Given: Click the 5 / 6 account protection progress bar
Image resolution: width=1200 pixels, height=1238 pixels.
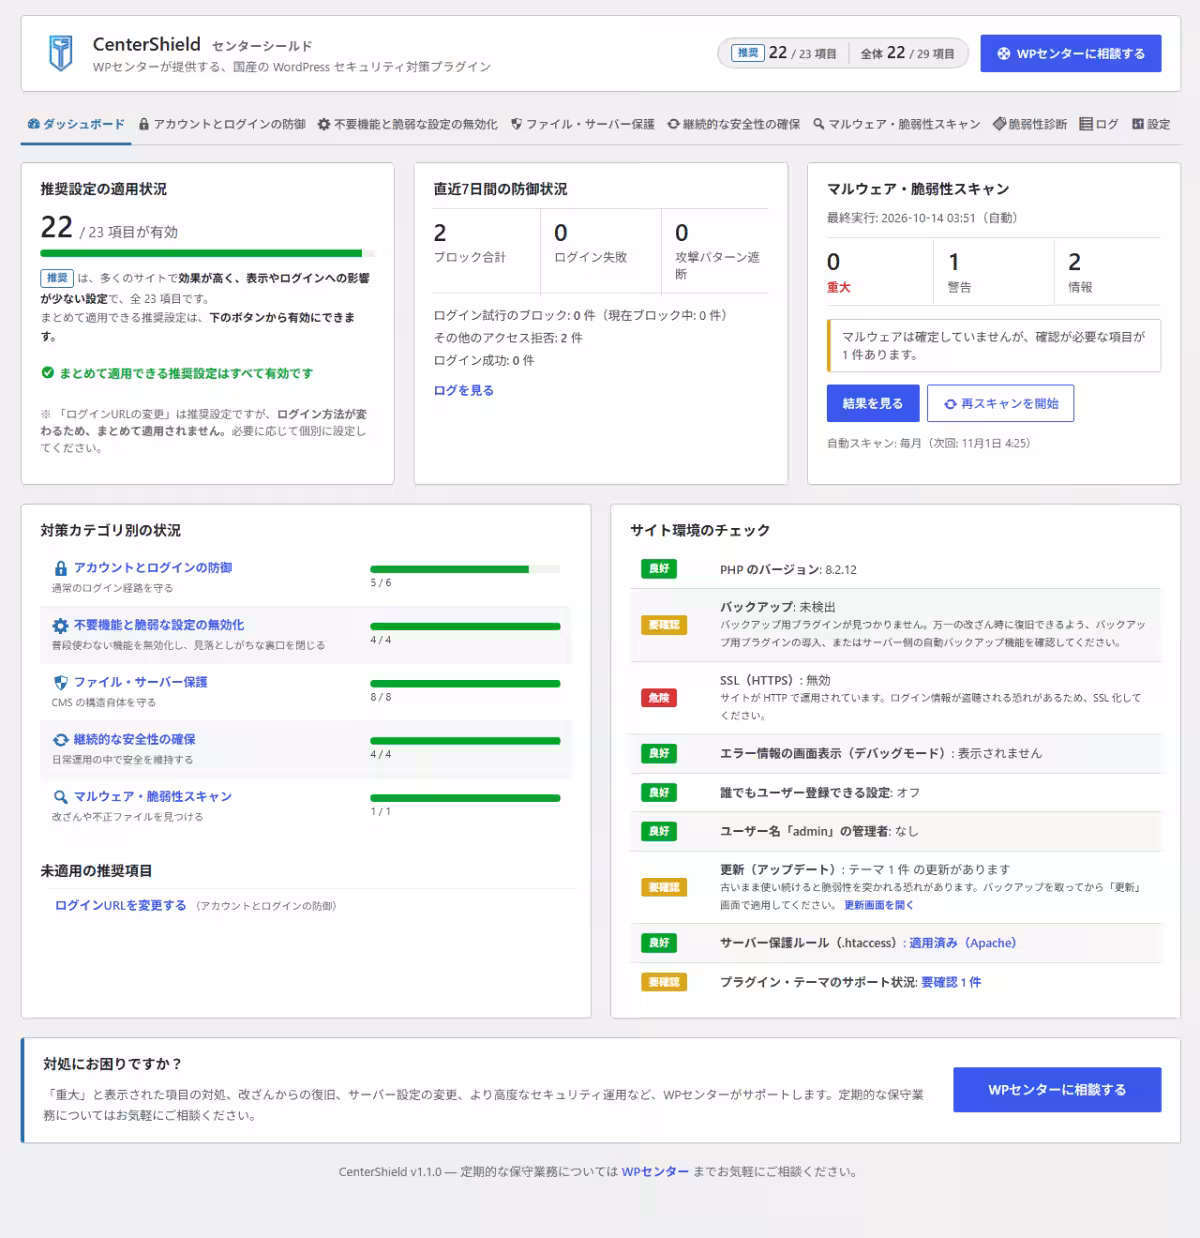Looking at the screenshot, I should 465,569.
